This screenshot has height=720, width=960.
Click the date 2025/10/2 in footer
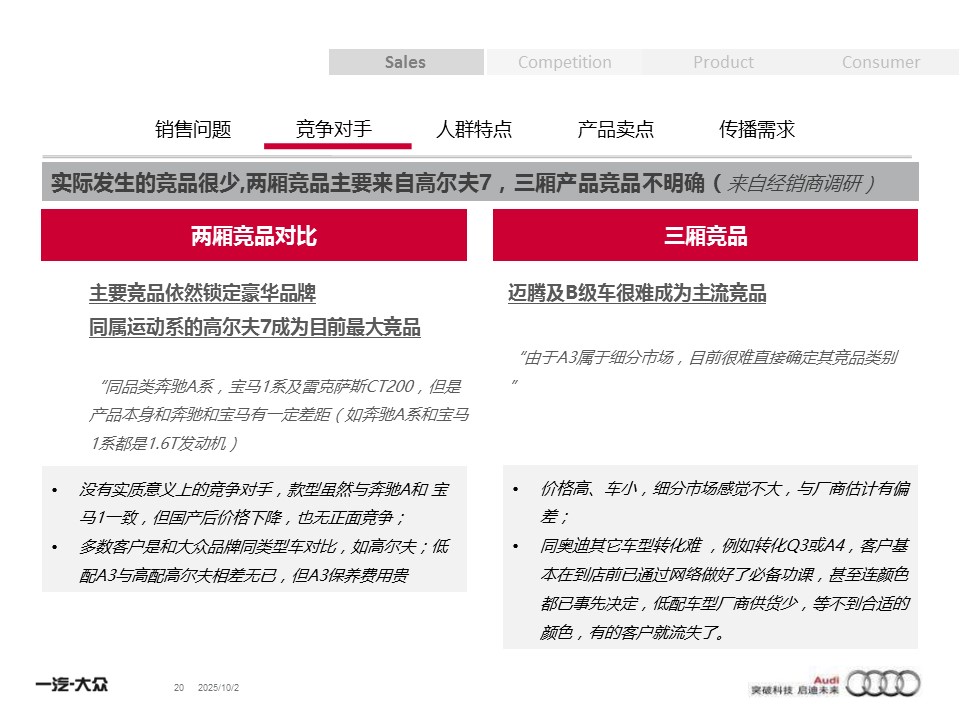coord(219,688)
